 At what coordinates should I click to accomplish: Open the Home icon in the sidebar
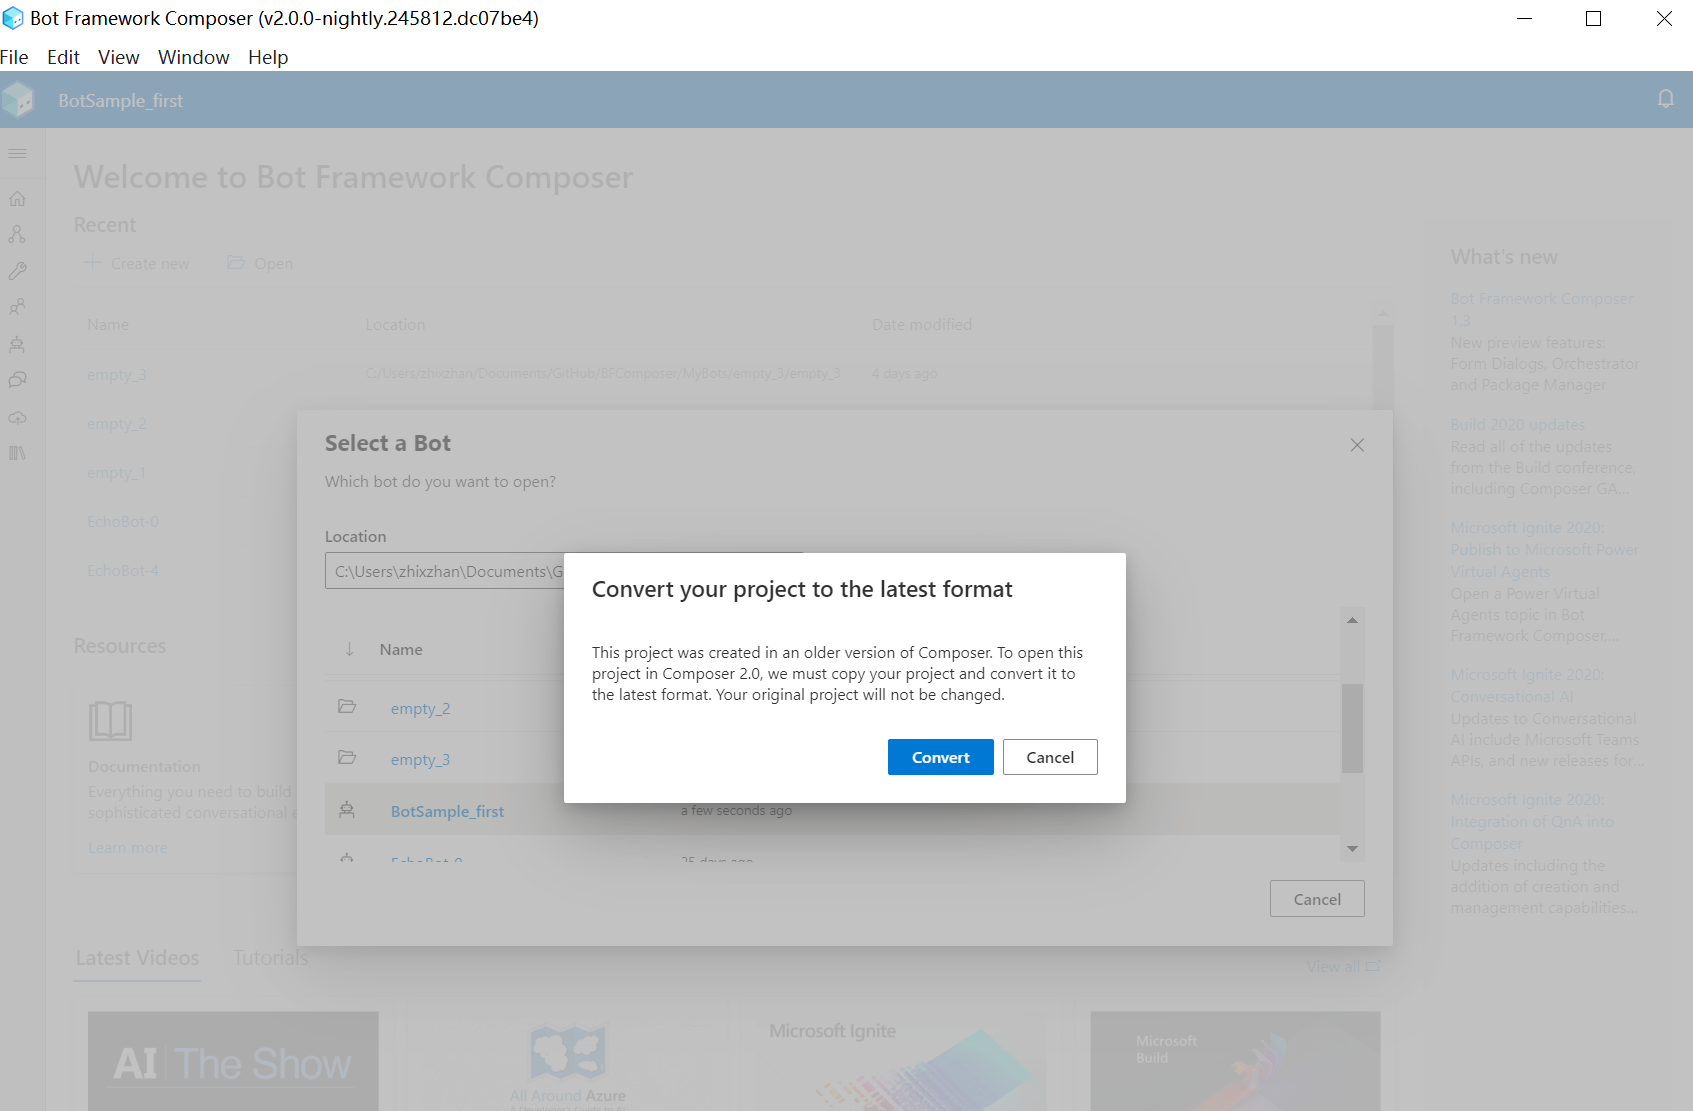[x=17, y=198]
